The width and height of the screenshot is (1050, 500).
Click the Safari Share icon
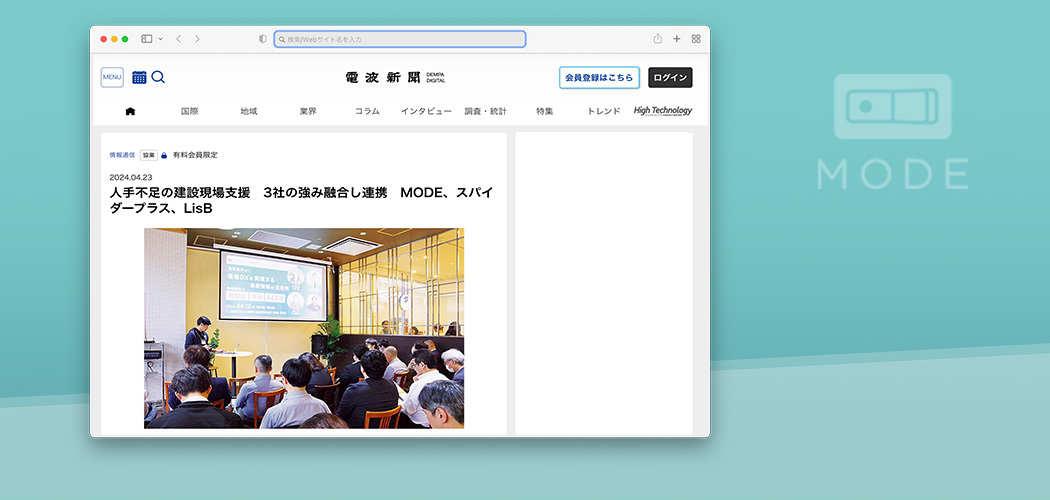click(x=658, y=39)
